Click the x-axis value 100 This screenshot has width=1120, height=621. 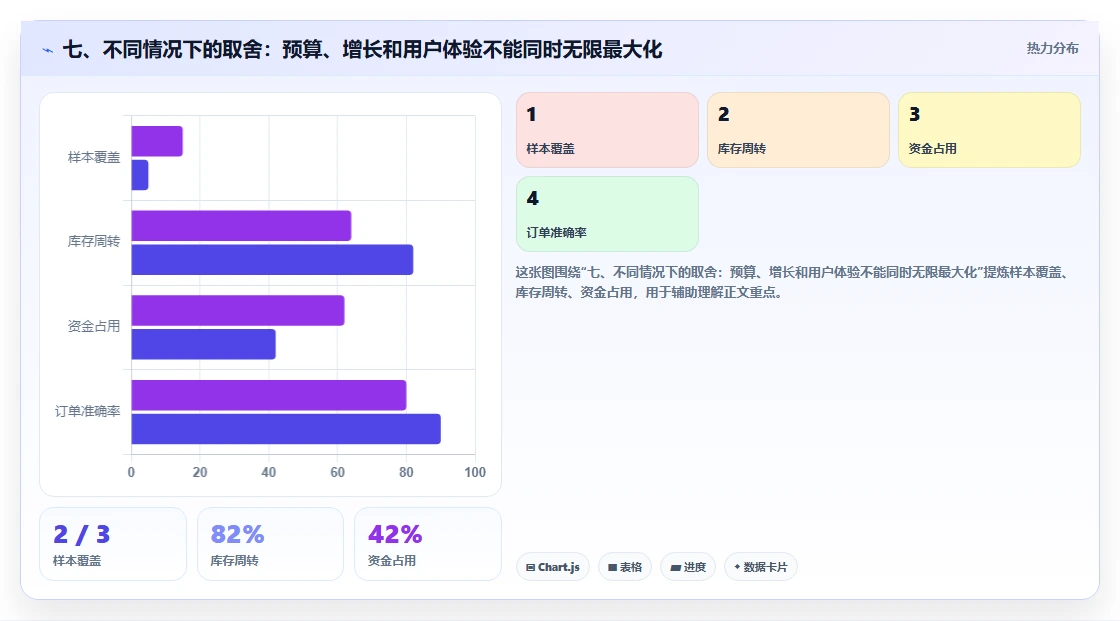click(475, 472)
